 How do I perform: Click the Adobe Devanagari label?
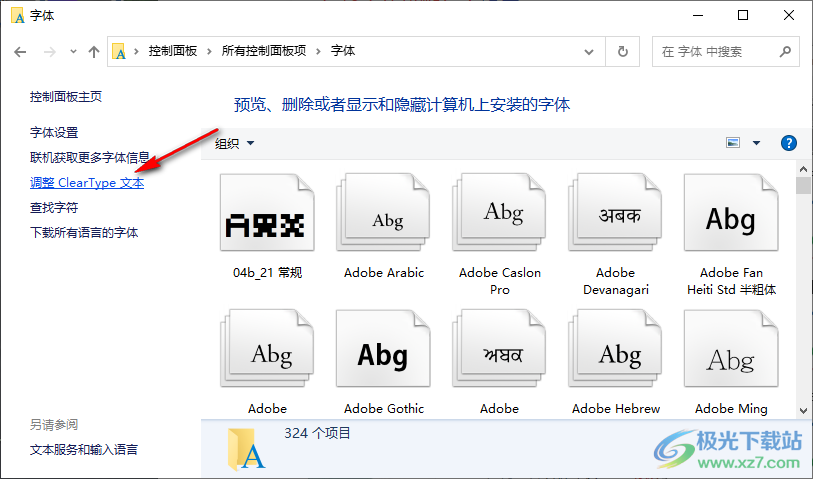coord(616,281)
